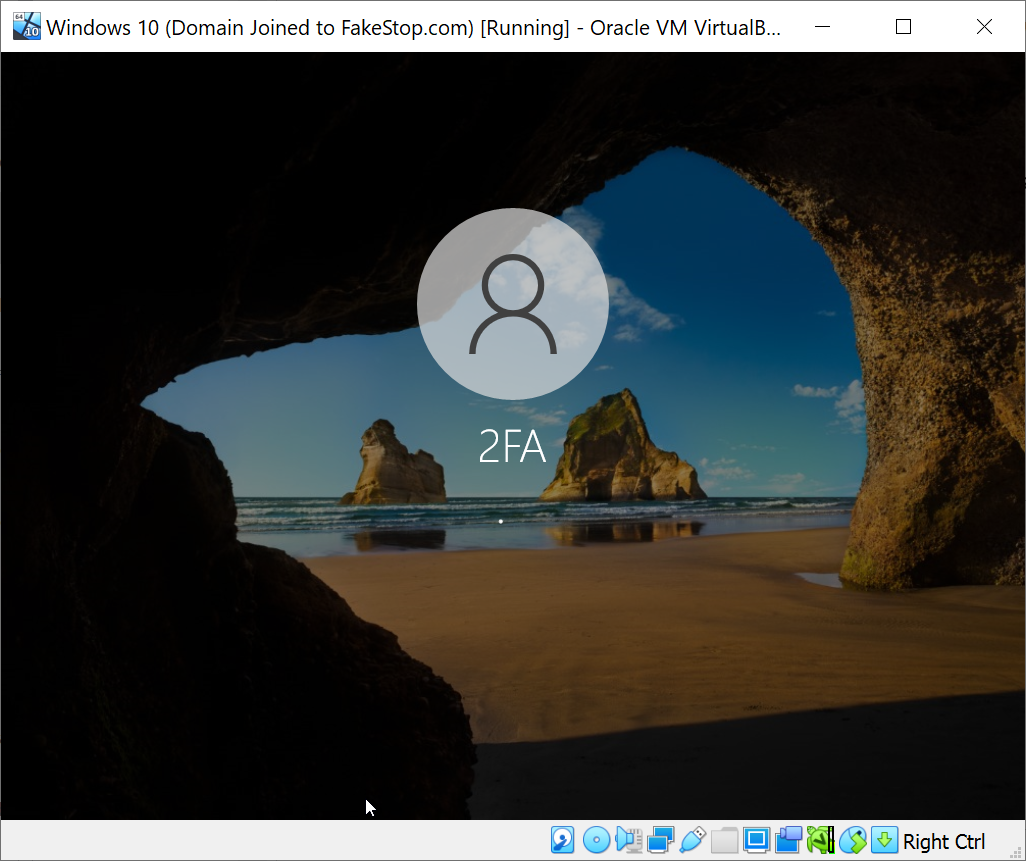Click the user avatar circle

coord(512,304)
